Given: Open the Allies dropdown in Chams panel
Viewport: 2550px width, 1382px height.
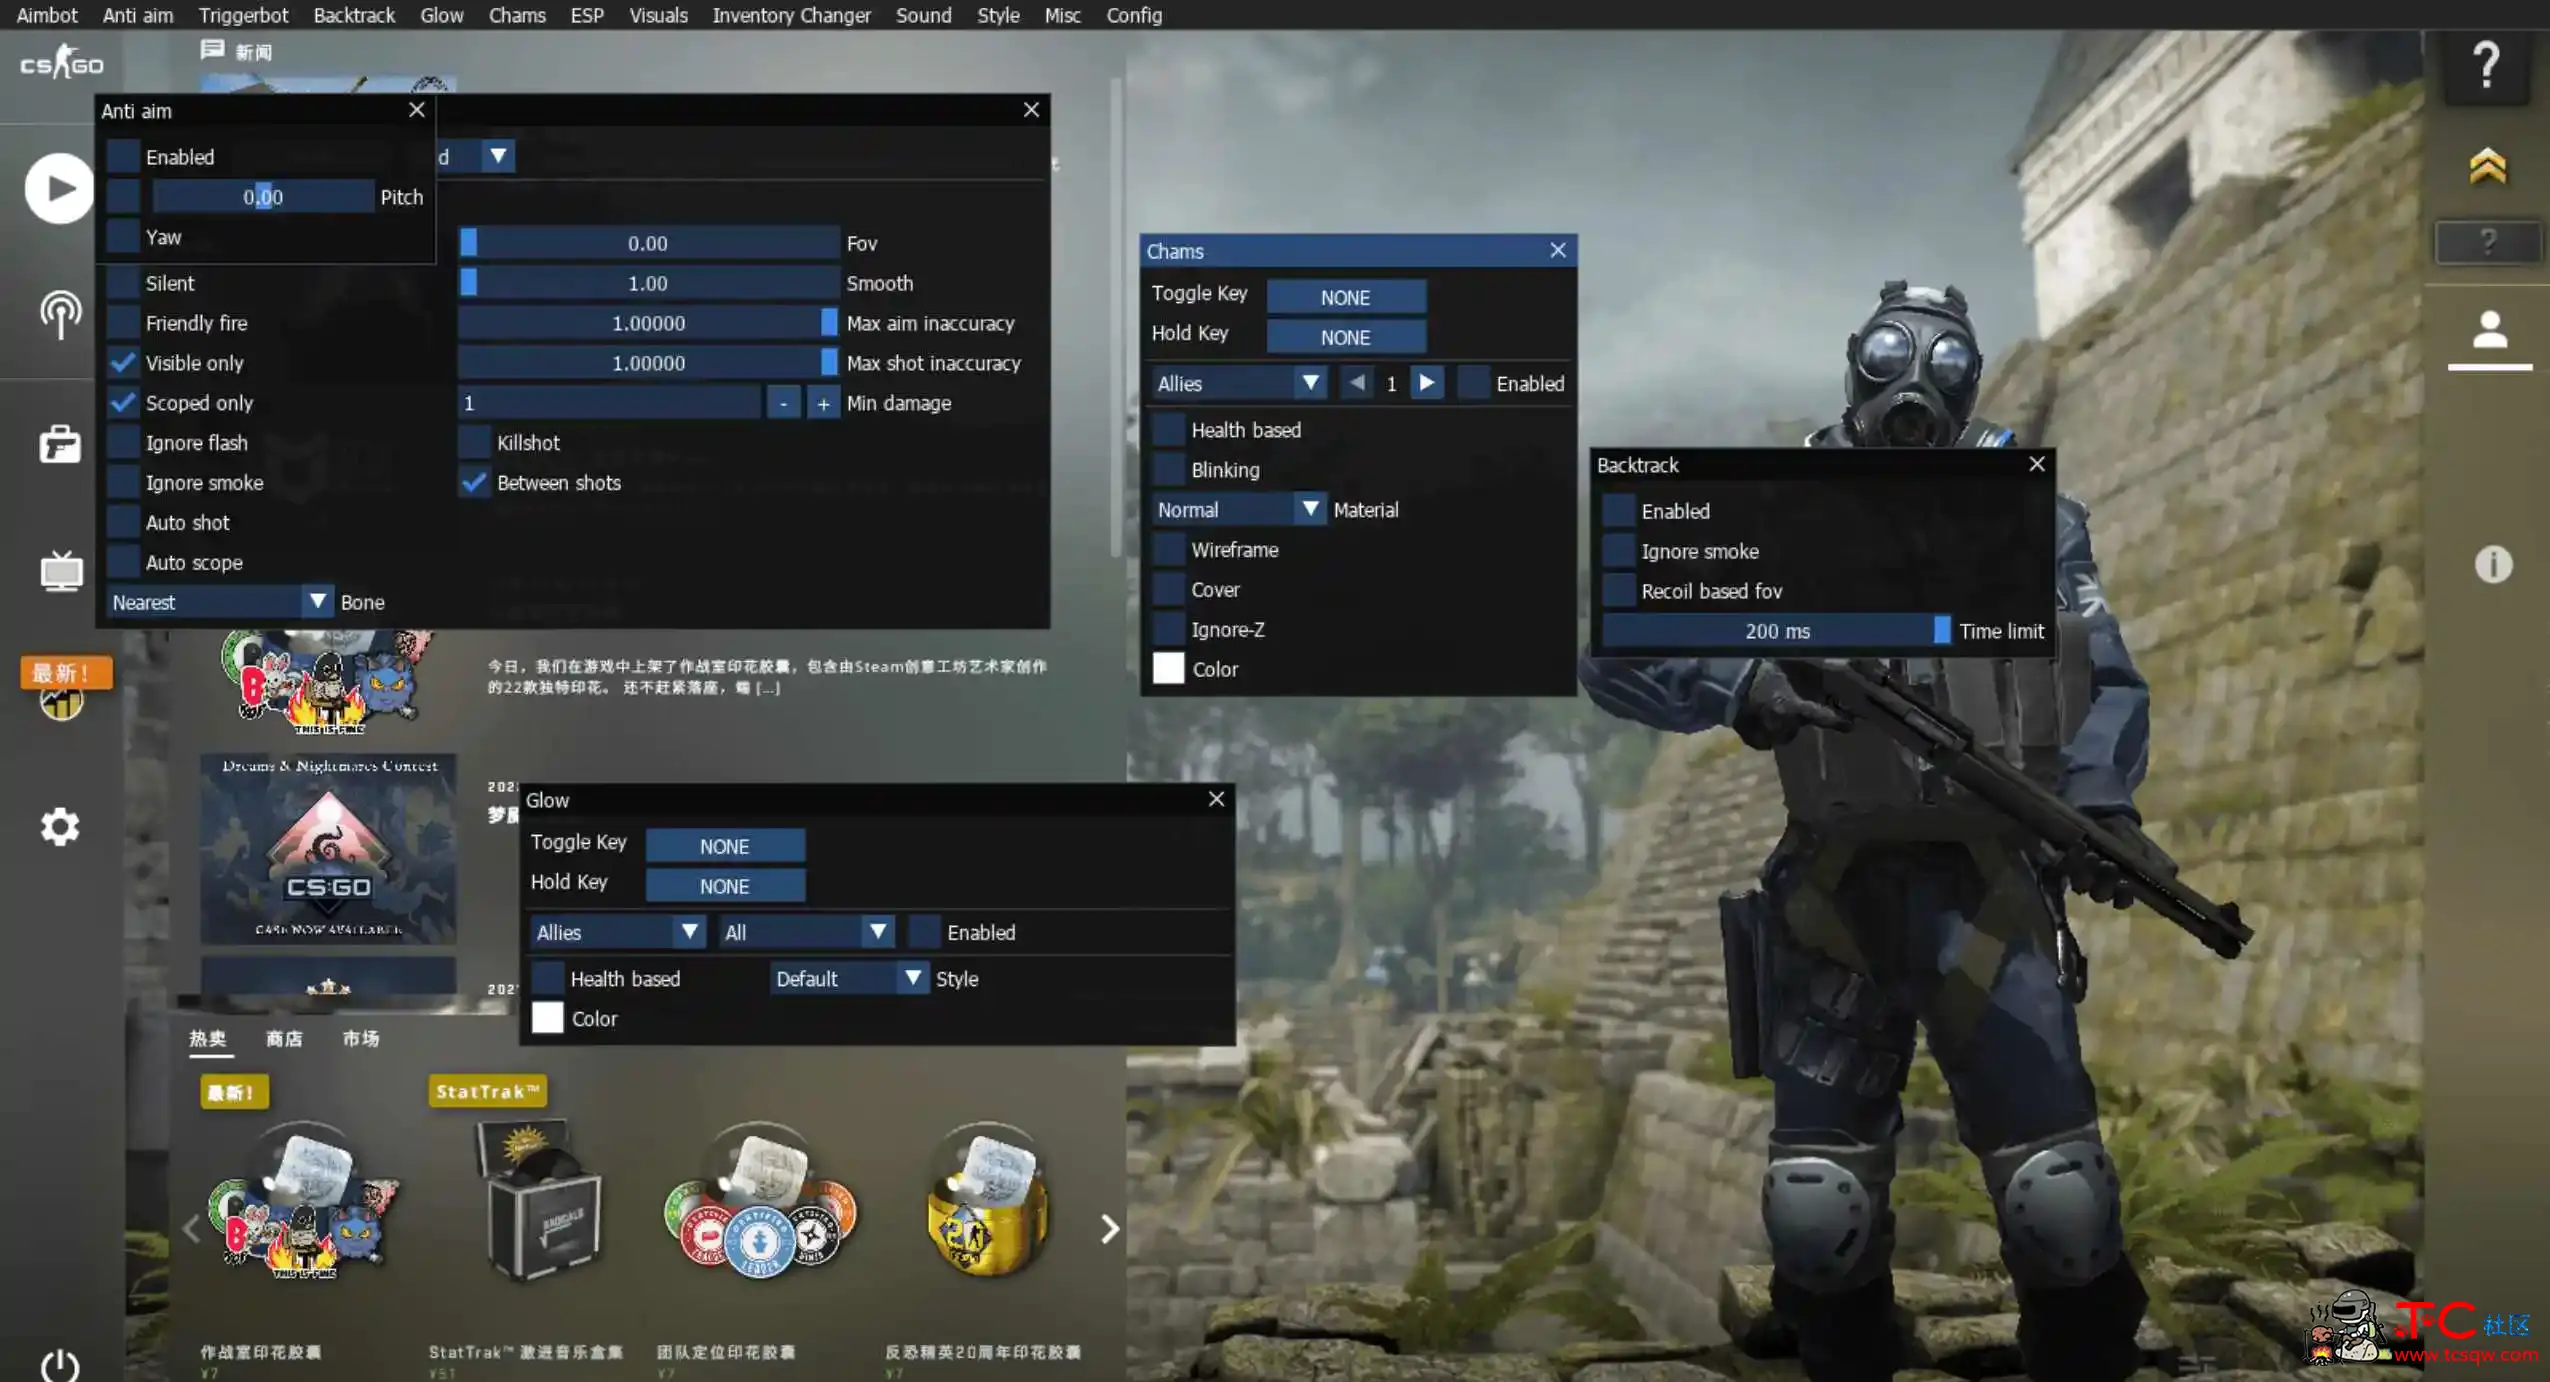Looking at the screenshot, I should click(x=1237, y=383).
